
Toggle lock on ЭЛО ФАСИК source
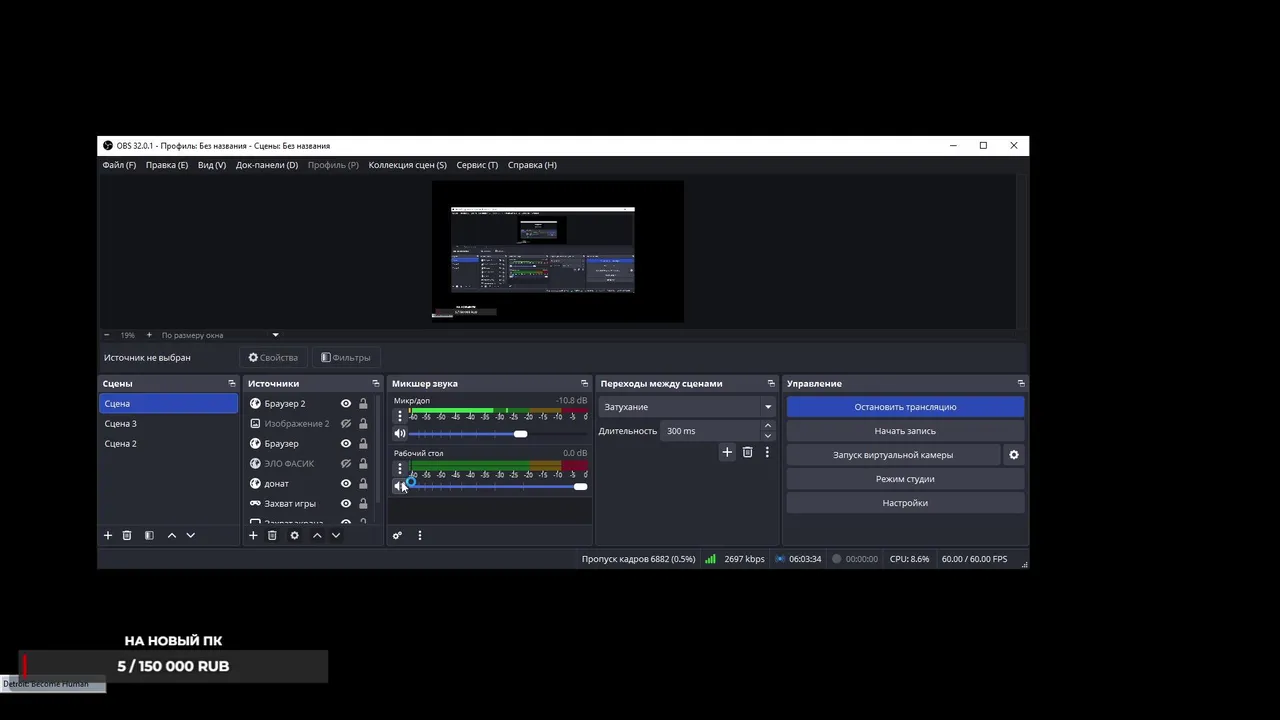[363, 463]
